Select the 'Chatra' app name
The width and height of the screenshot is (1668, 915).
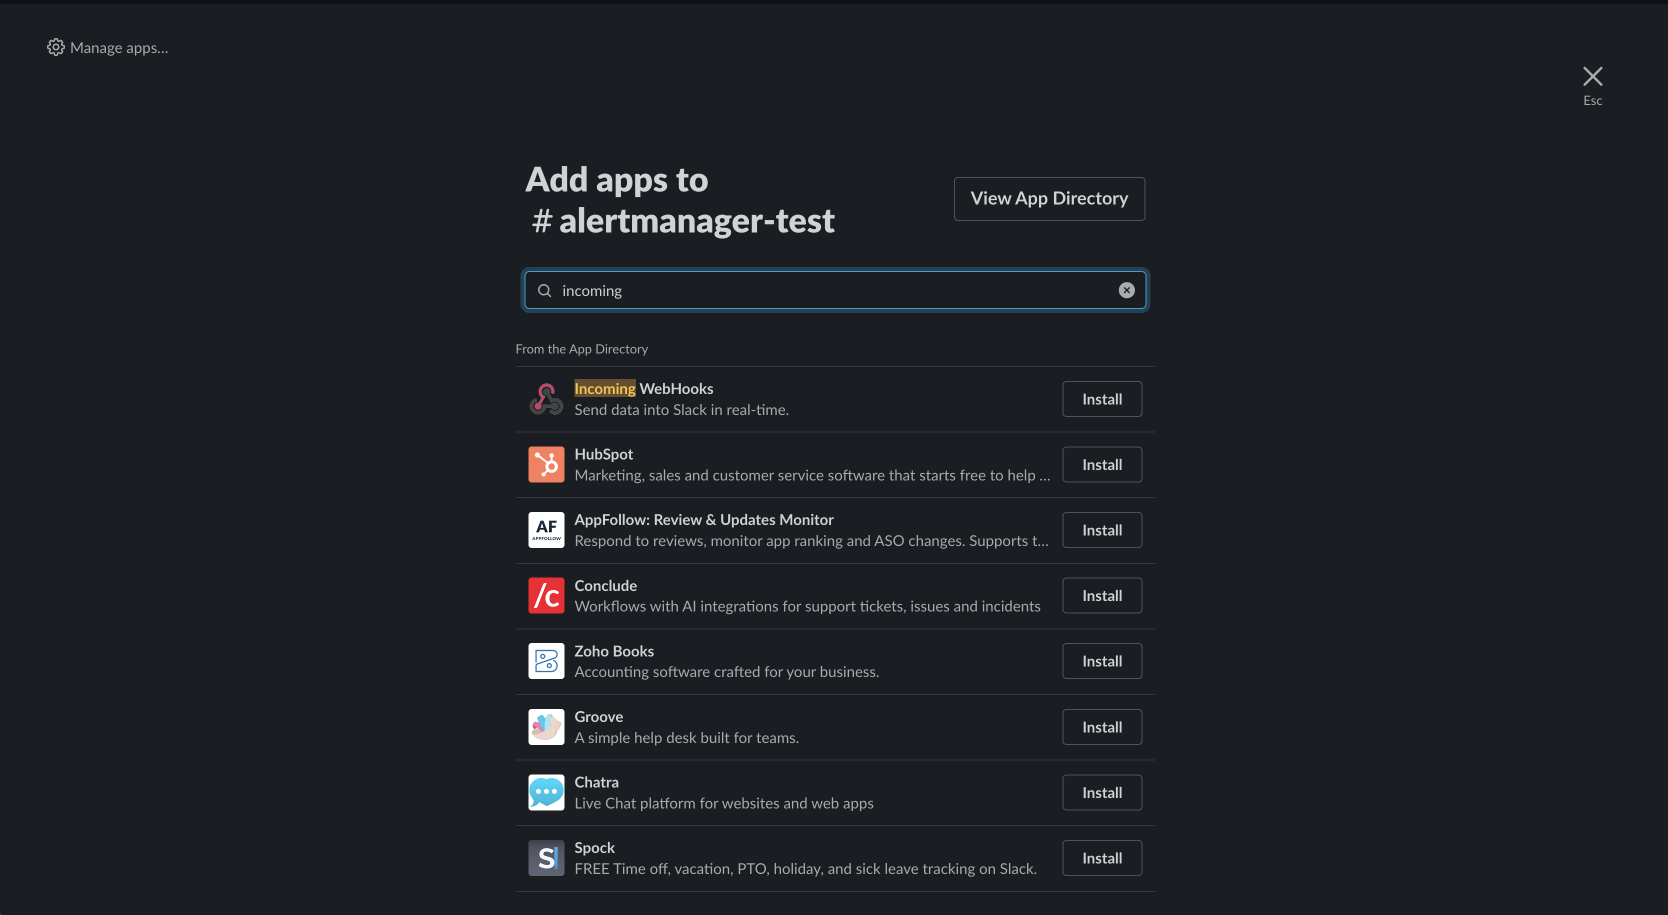597,782
